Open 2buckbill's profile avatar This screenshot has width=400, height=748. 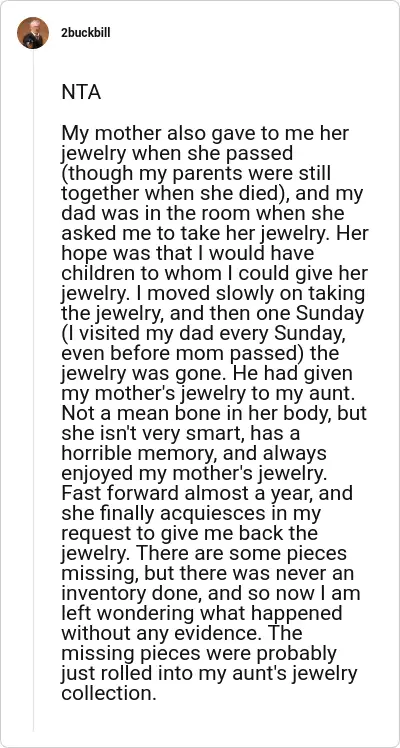point(33,33)
